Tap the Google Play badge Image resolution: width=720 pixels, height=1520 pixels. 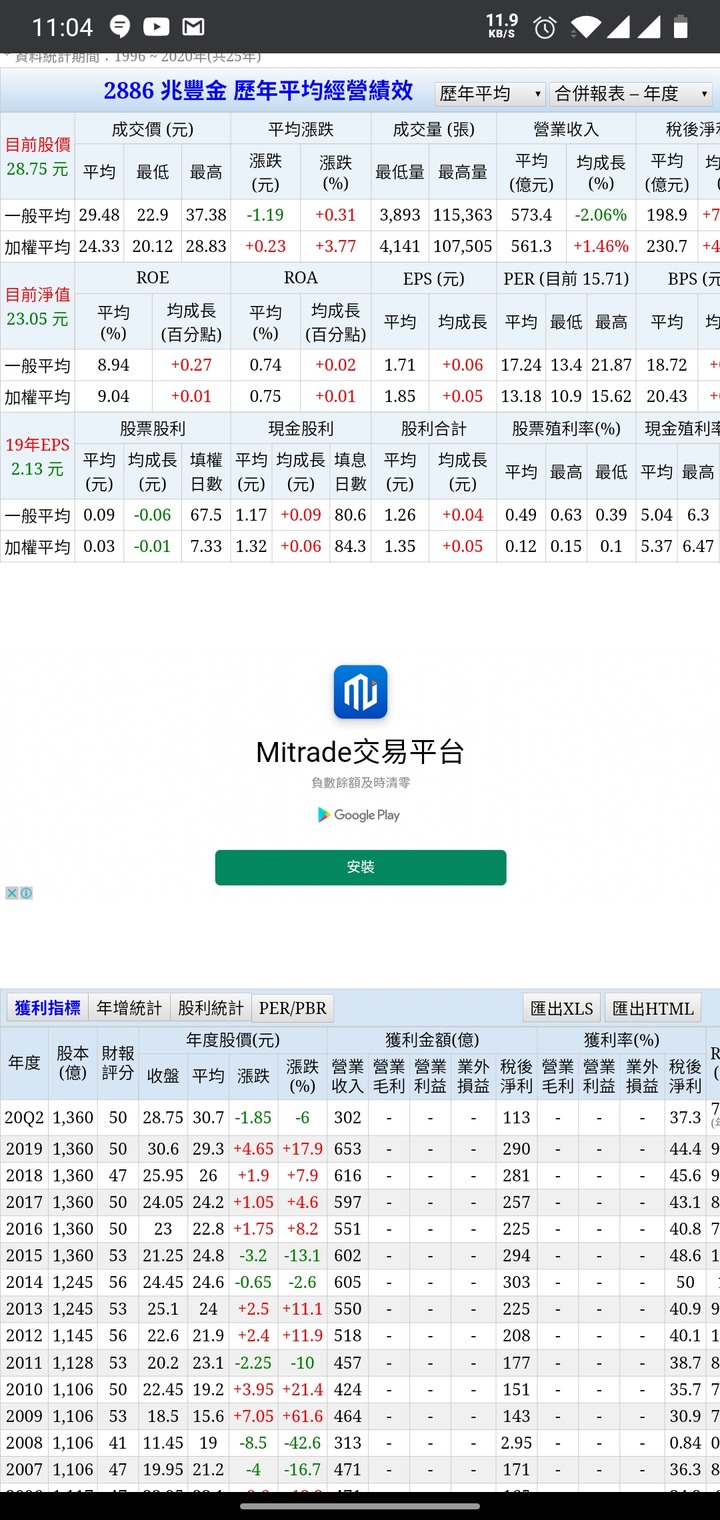(x=359, y=815)
